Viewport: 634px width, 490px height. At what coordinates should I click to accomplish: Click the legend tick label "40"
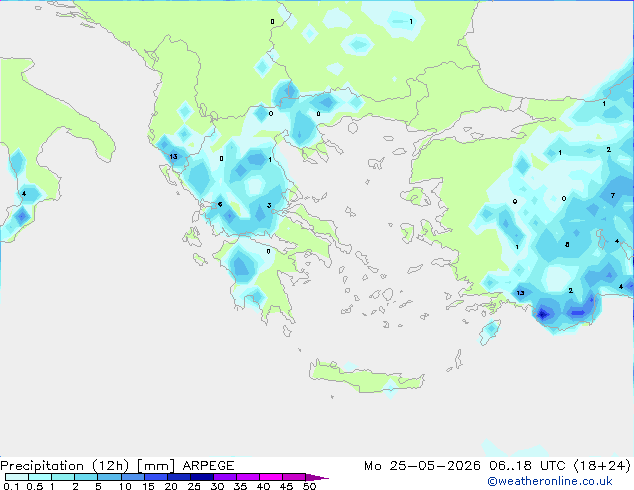pos(263,486)
